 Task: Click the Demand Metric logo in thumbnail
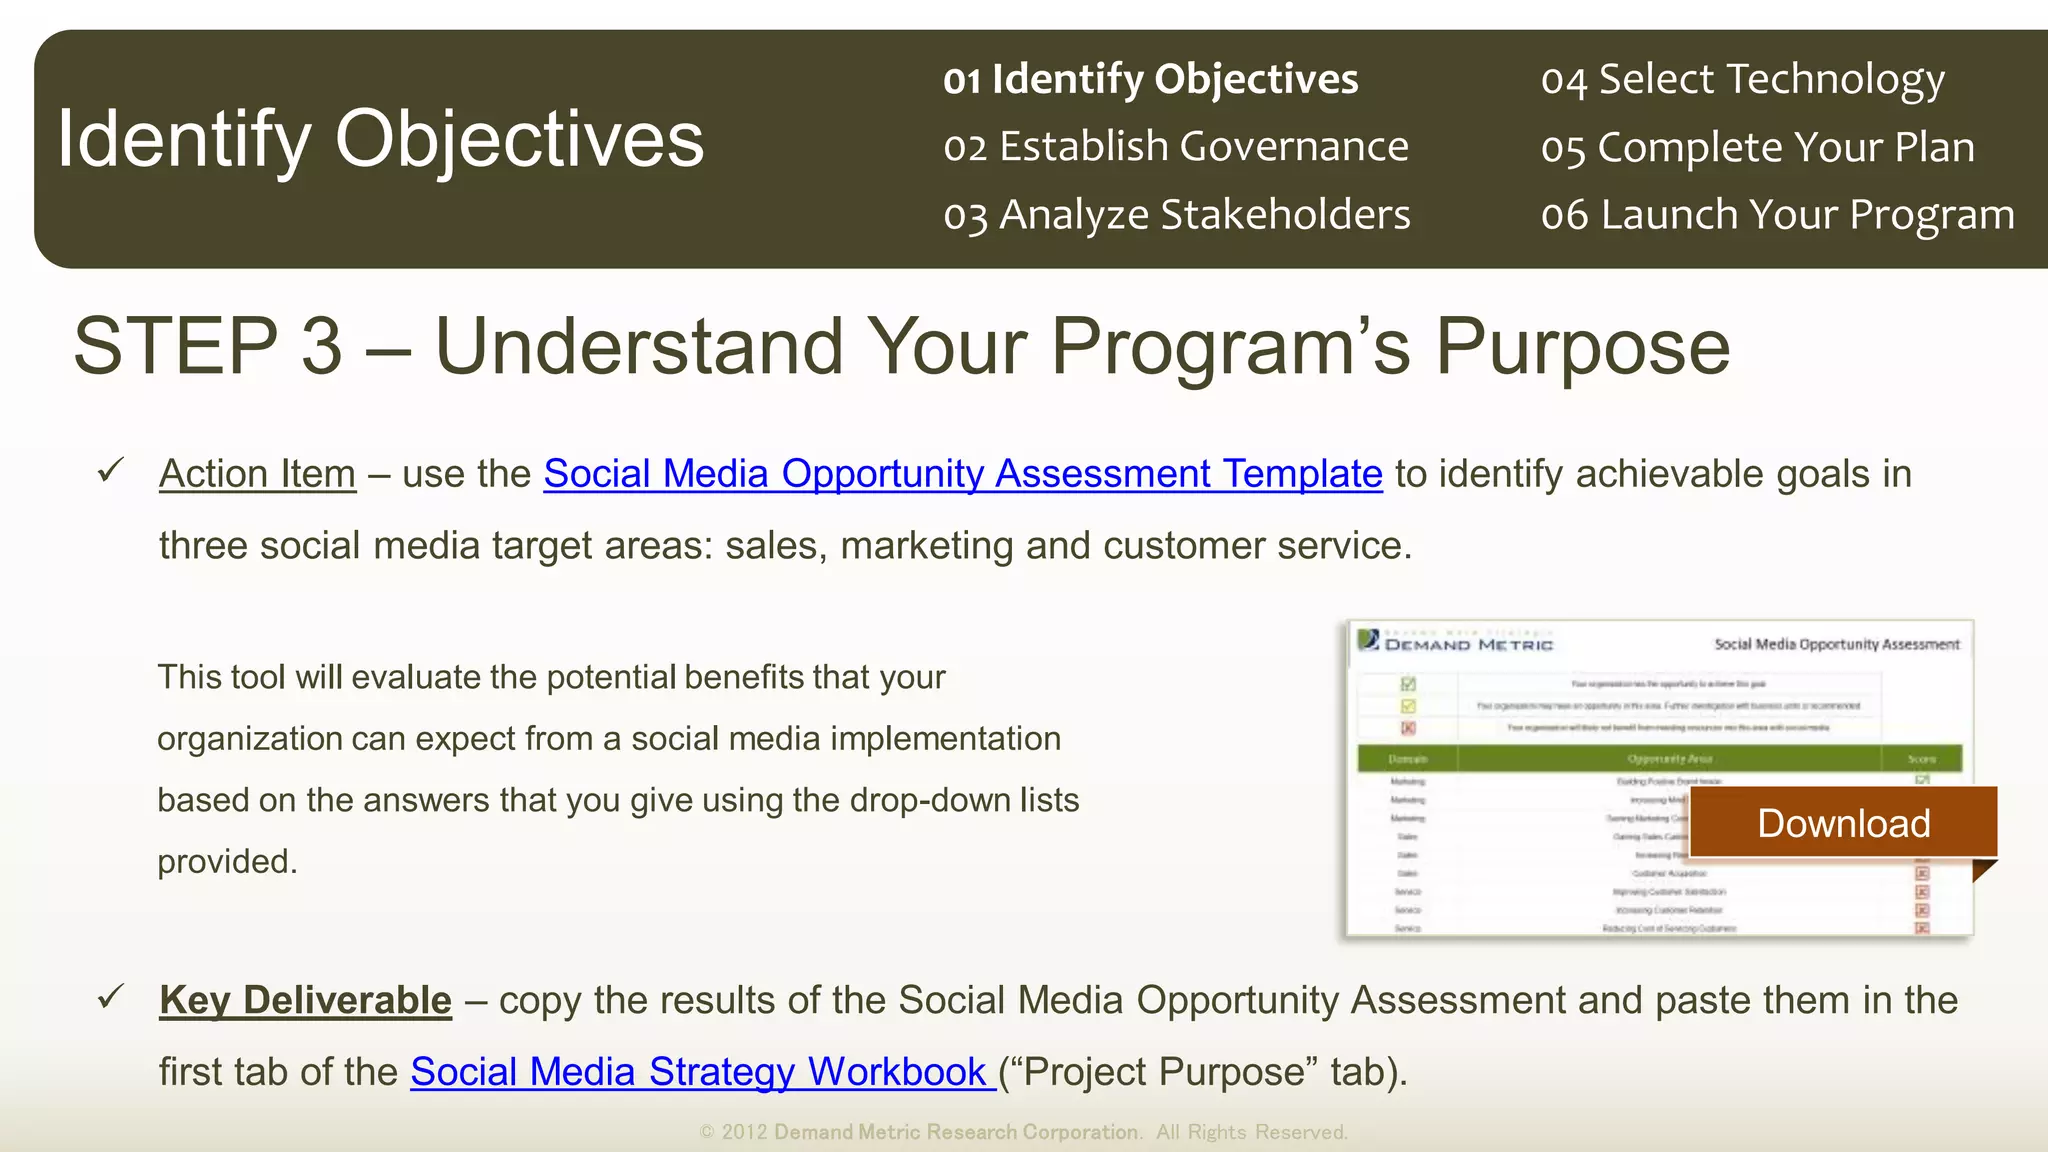[1455, 642]
